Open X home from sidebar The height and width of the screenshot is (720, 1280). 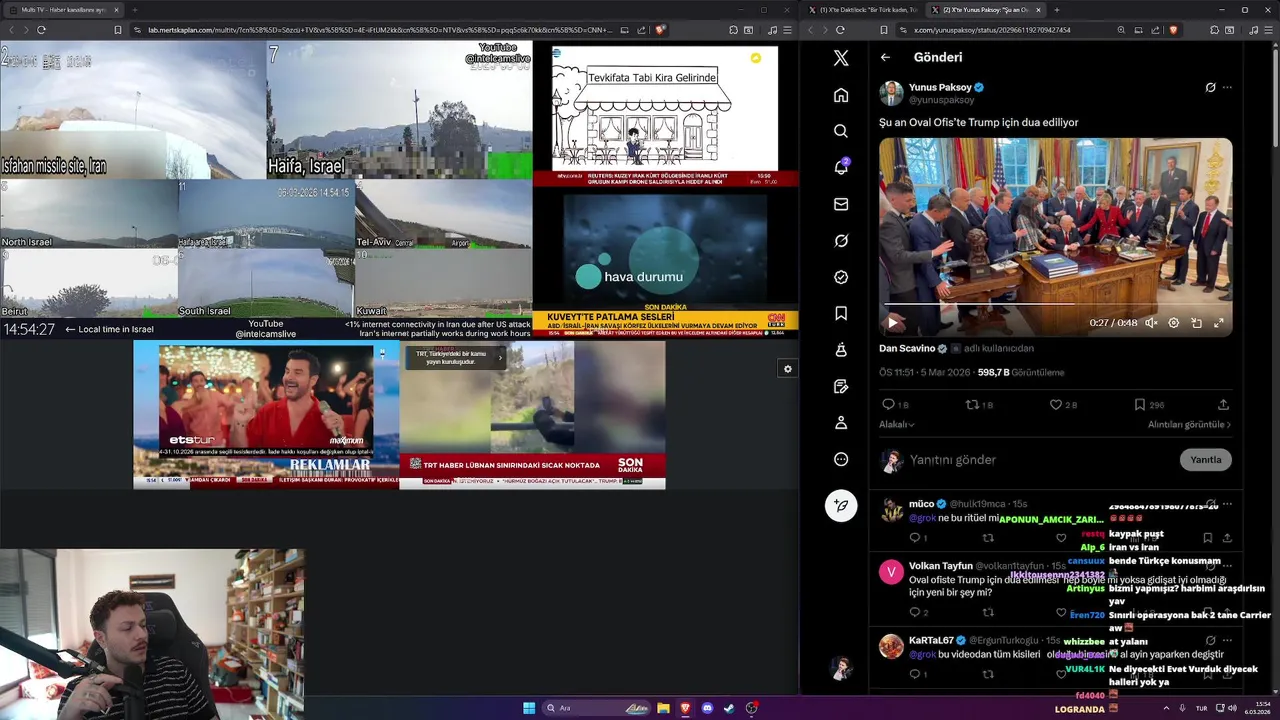click(841, 95)
